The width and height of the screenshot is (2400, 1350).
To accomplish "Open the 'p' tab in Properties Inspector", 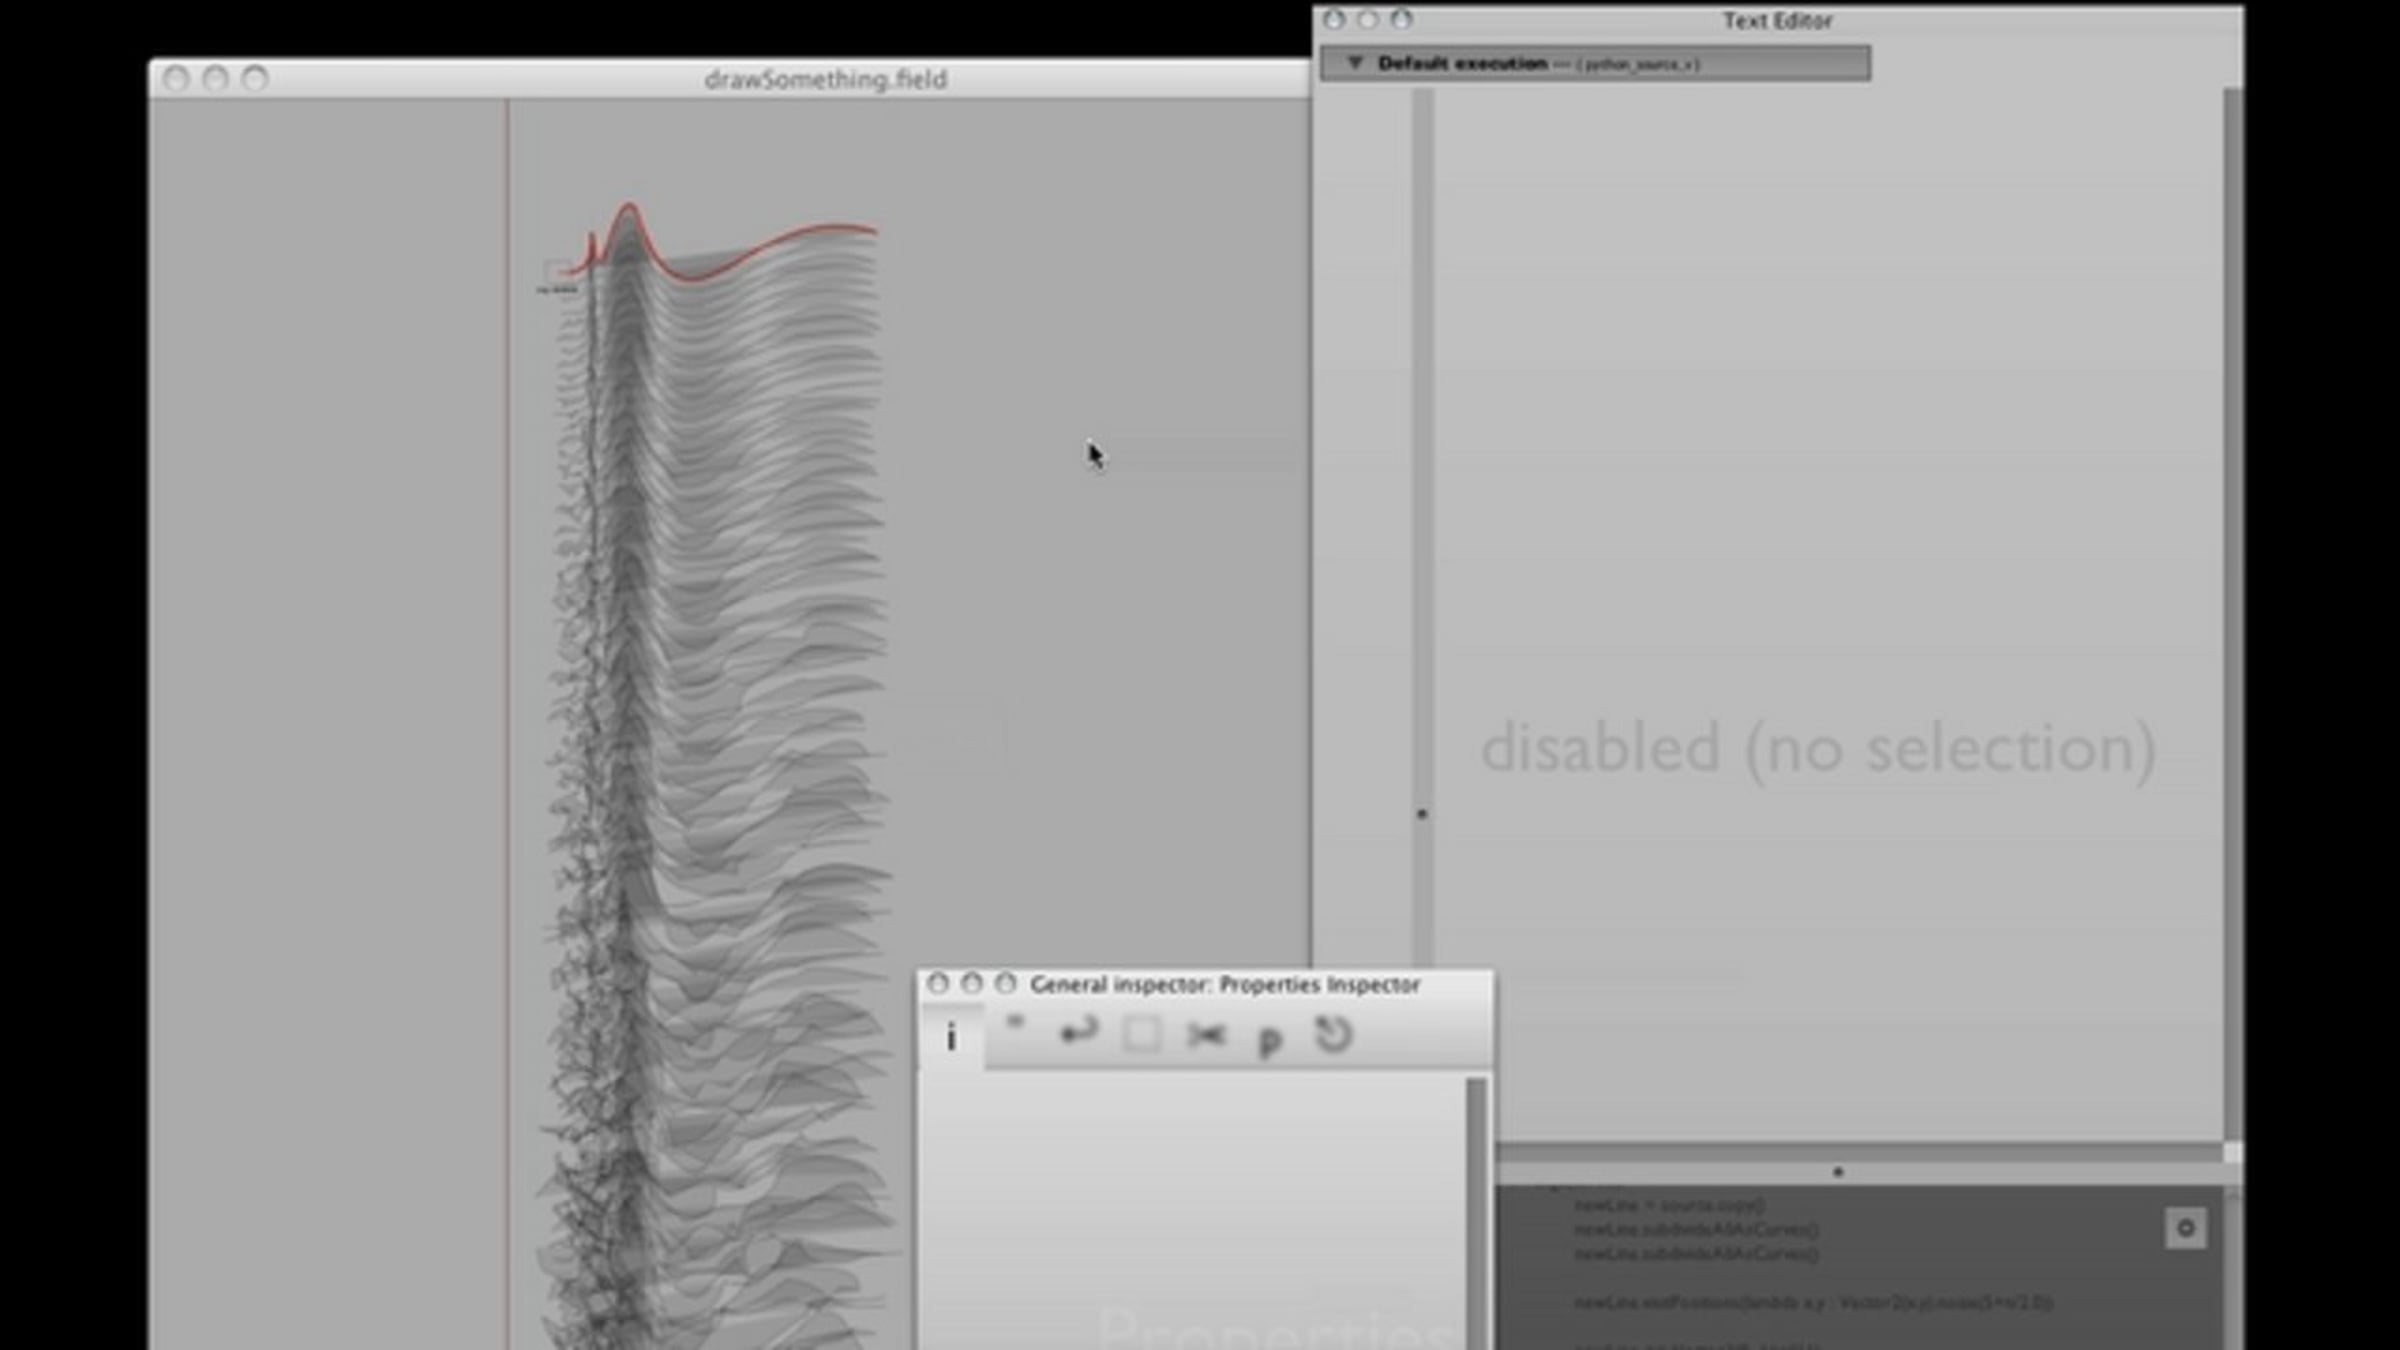I will pyautogui.click(x=1270, y=1040).
